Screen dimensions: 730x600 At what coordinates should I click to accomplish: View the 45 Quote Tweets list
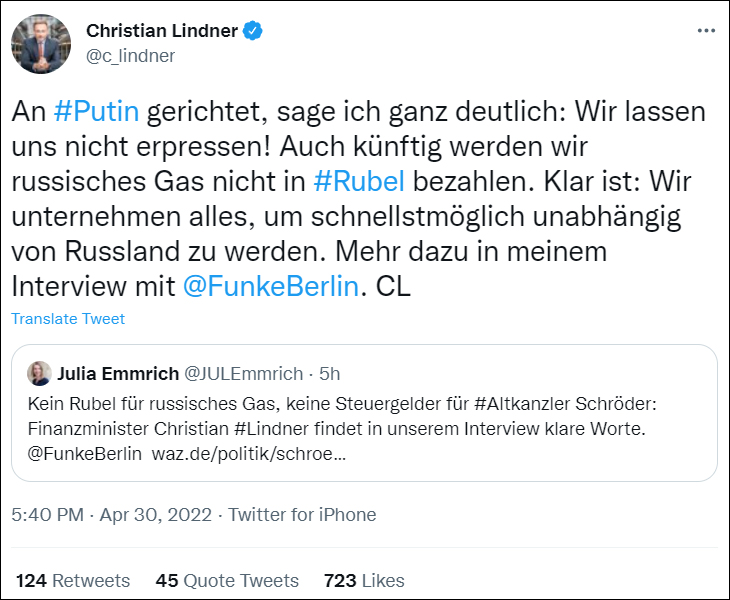pyautogui.click(x=227, y=580)
